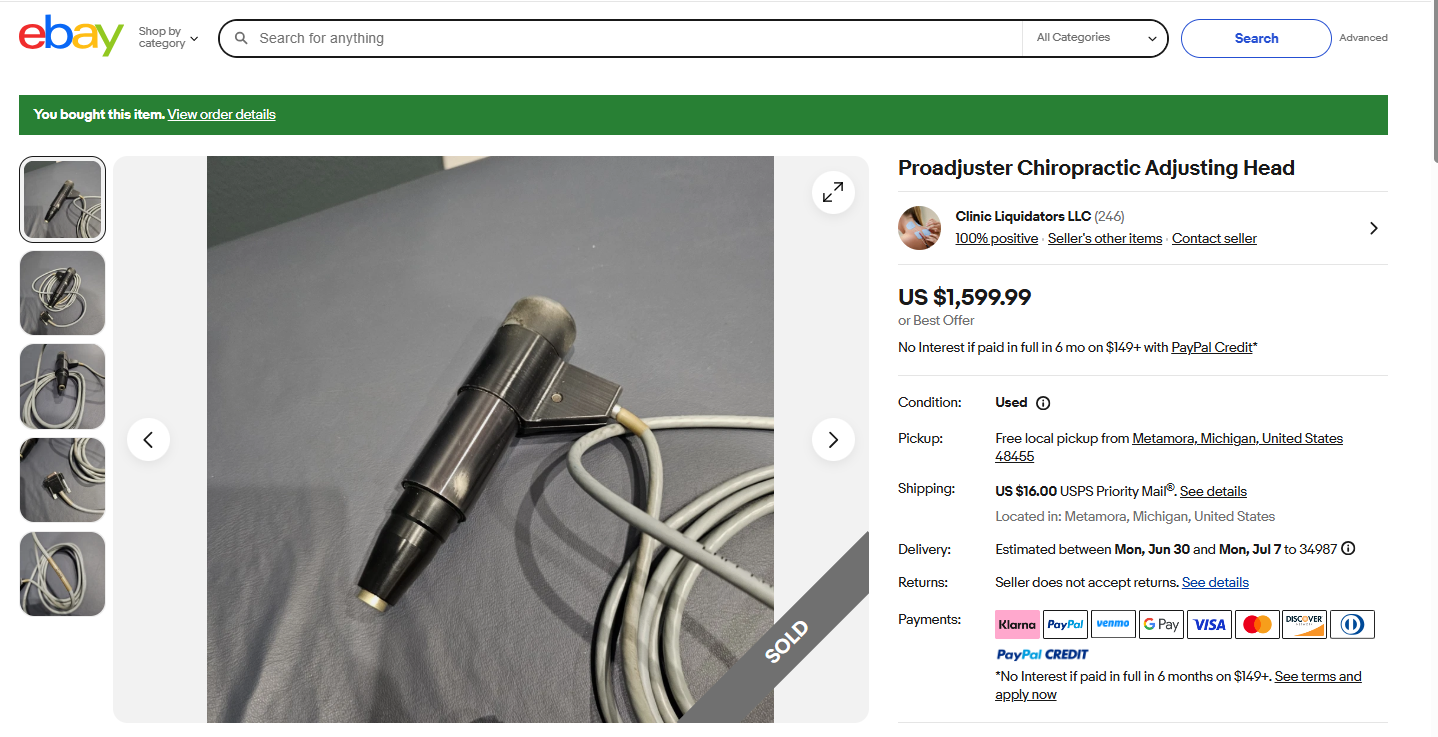Open the All Categories dropdown
This screenshot has width=1438, height=737.
pos(1095,38)
